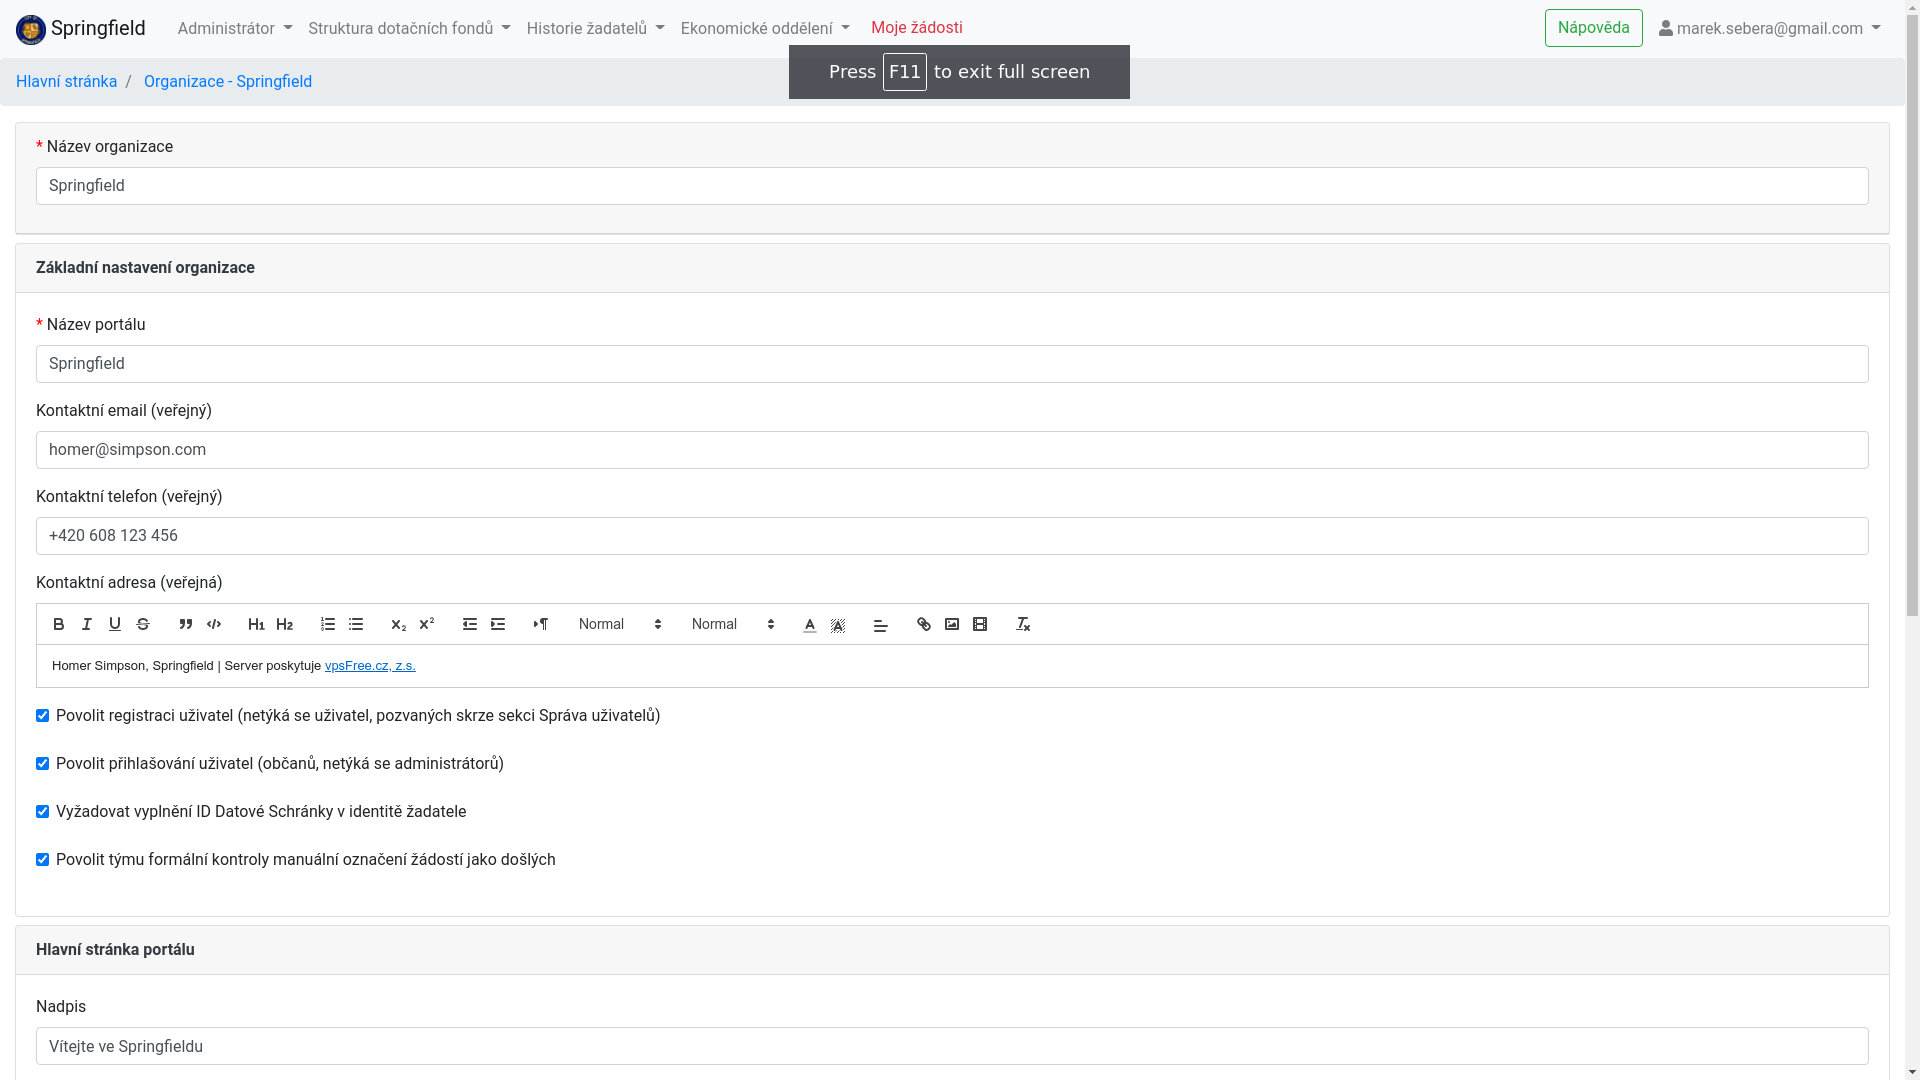Toggle bold formatting in address editor

pyautogui.click(x=59, y=624)
